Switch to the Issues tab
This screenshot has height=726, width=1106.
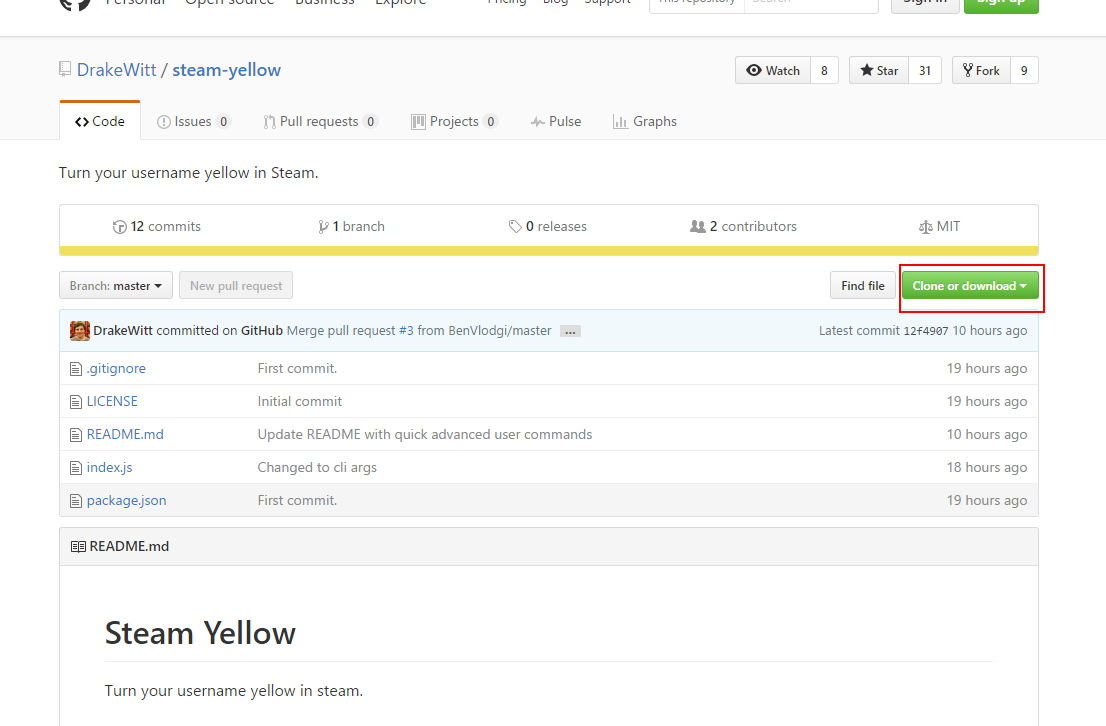[193, 121]
